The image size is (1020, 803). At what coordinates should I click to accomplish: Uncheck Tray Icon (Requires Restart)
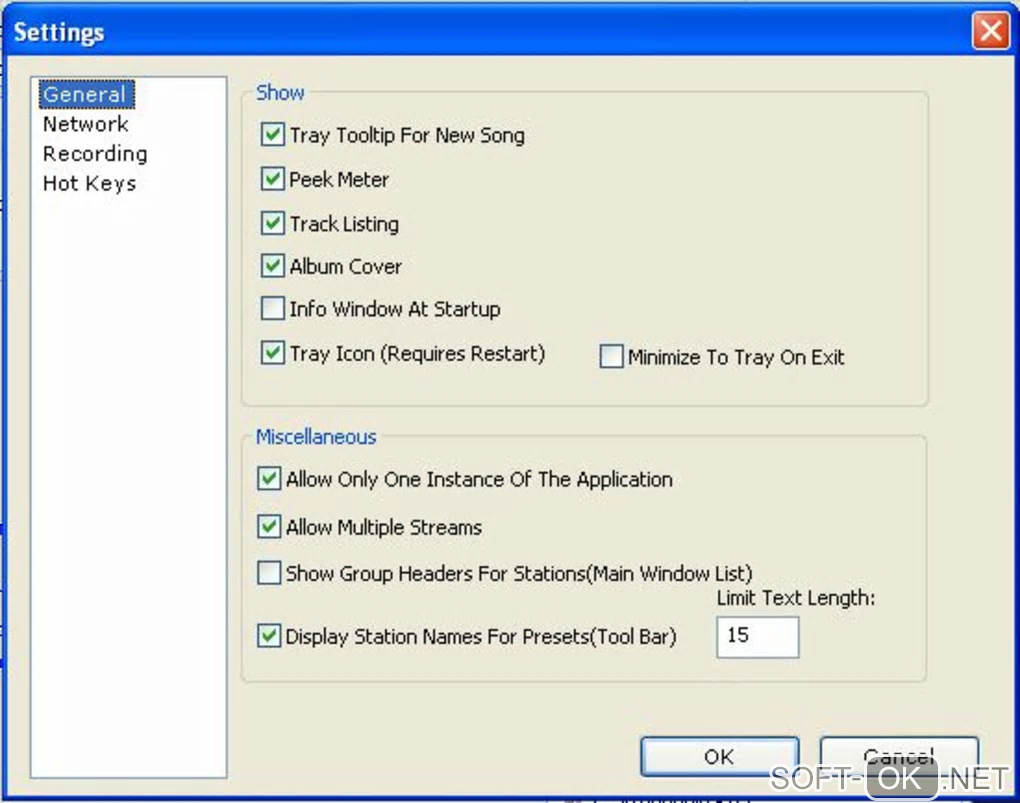pos(273,353)
